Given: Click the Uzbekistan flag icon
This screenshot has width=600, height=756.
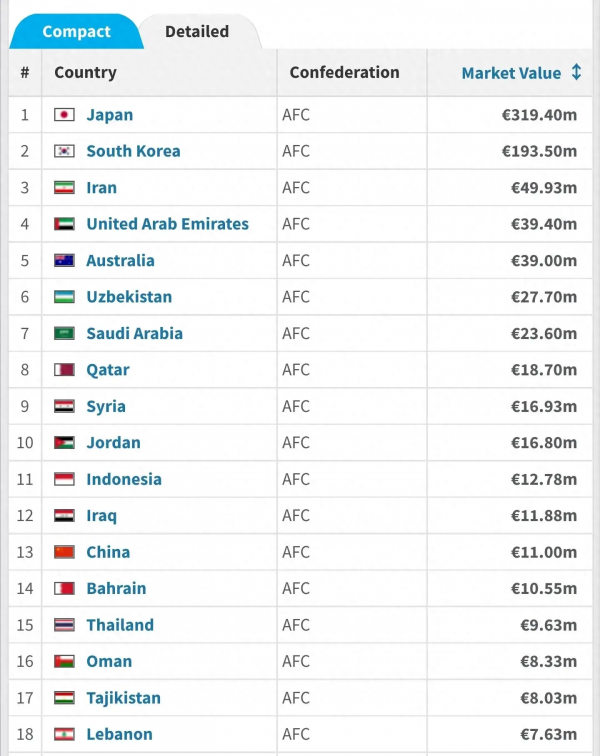Looking at the screenshot, I should pyautogui.click(x=64, y=297).
